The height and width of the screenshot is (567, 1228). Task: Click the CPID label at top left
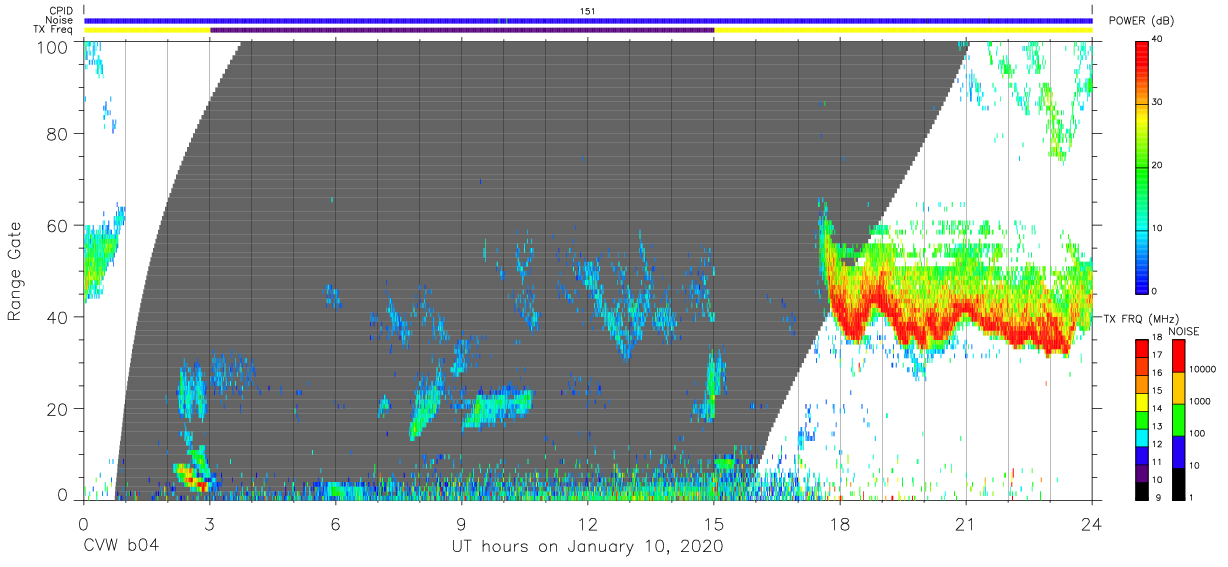pos(63,11)
